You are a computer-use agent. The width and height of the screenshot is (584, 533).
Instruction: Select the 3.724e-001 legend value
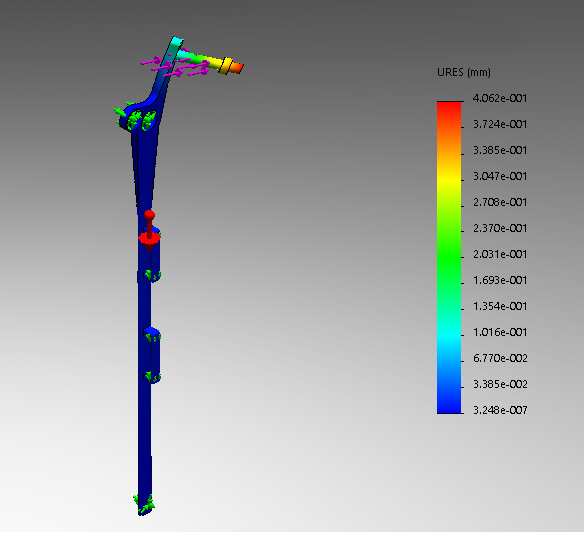[x=500, y=124]
